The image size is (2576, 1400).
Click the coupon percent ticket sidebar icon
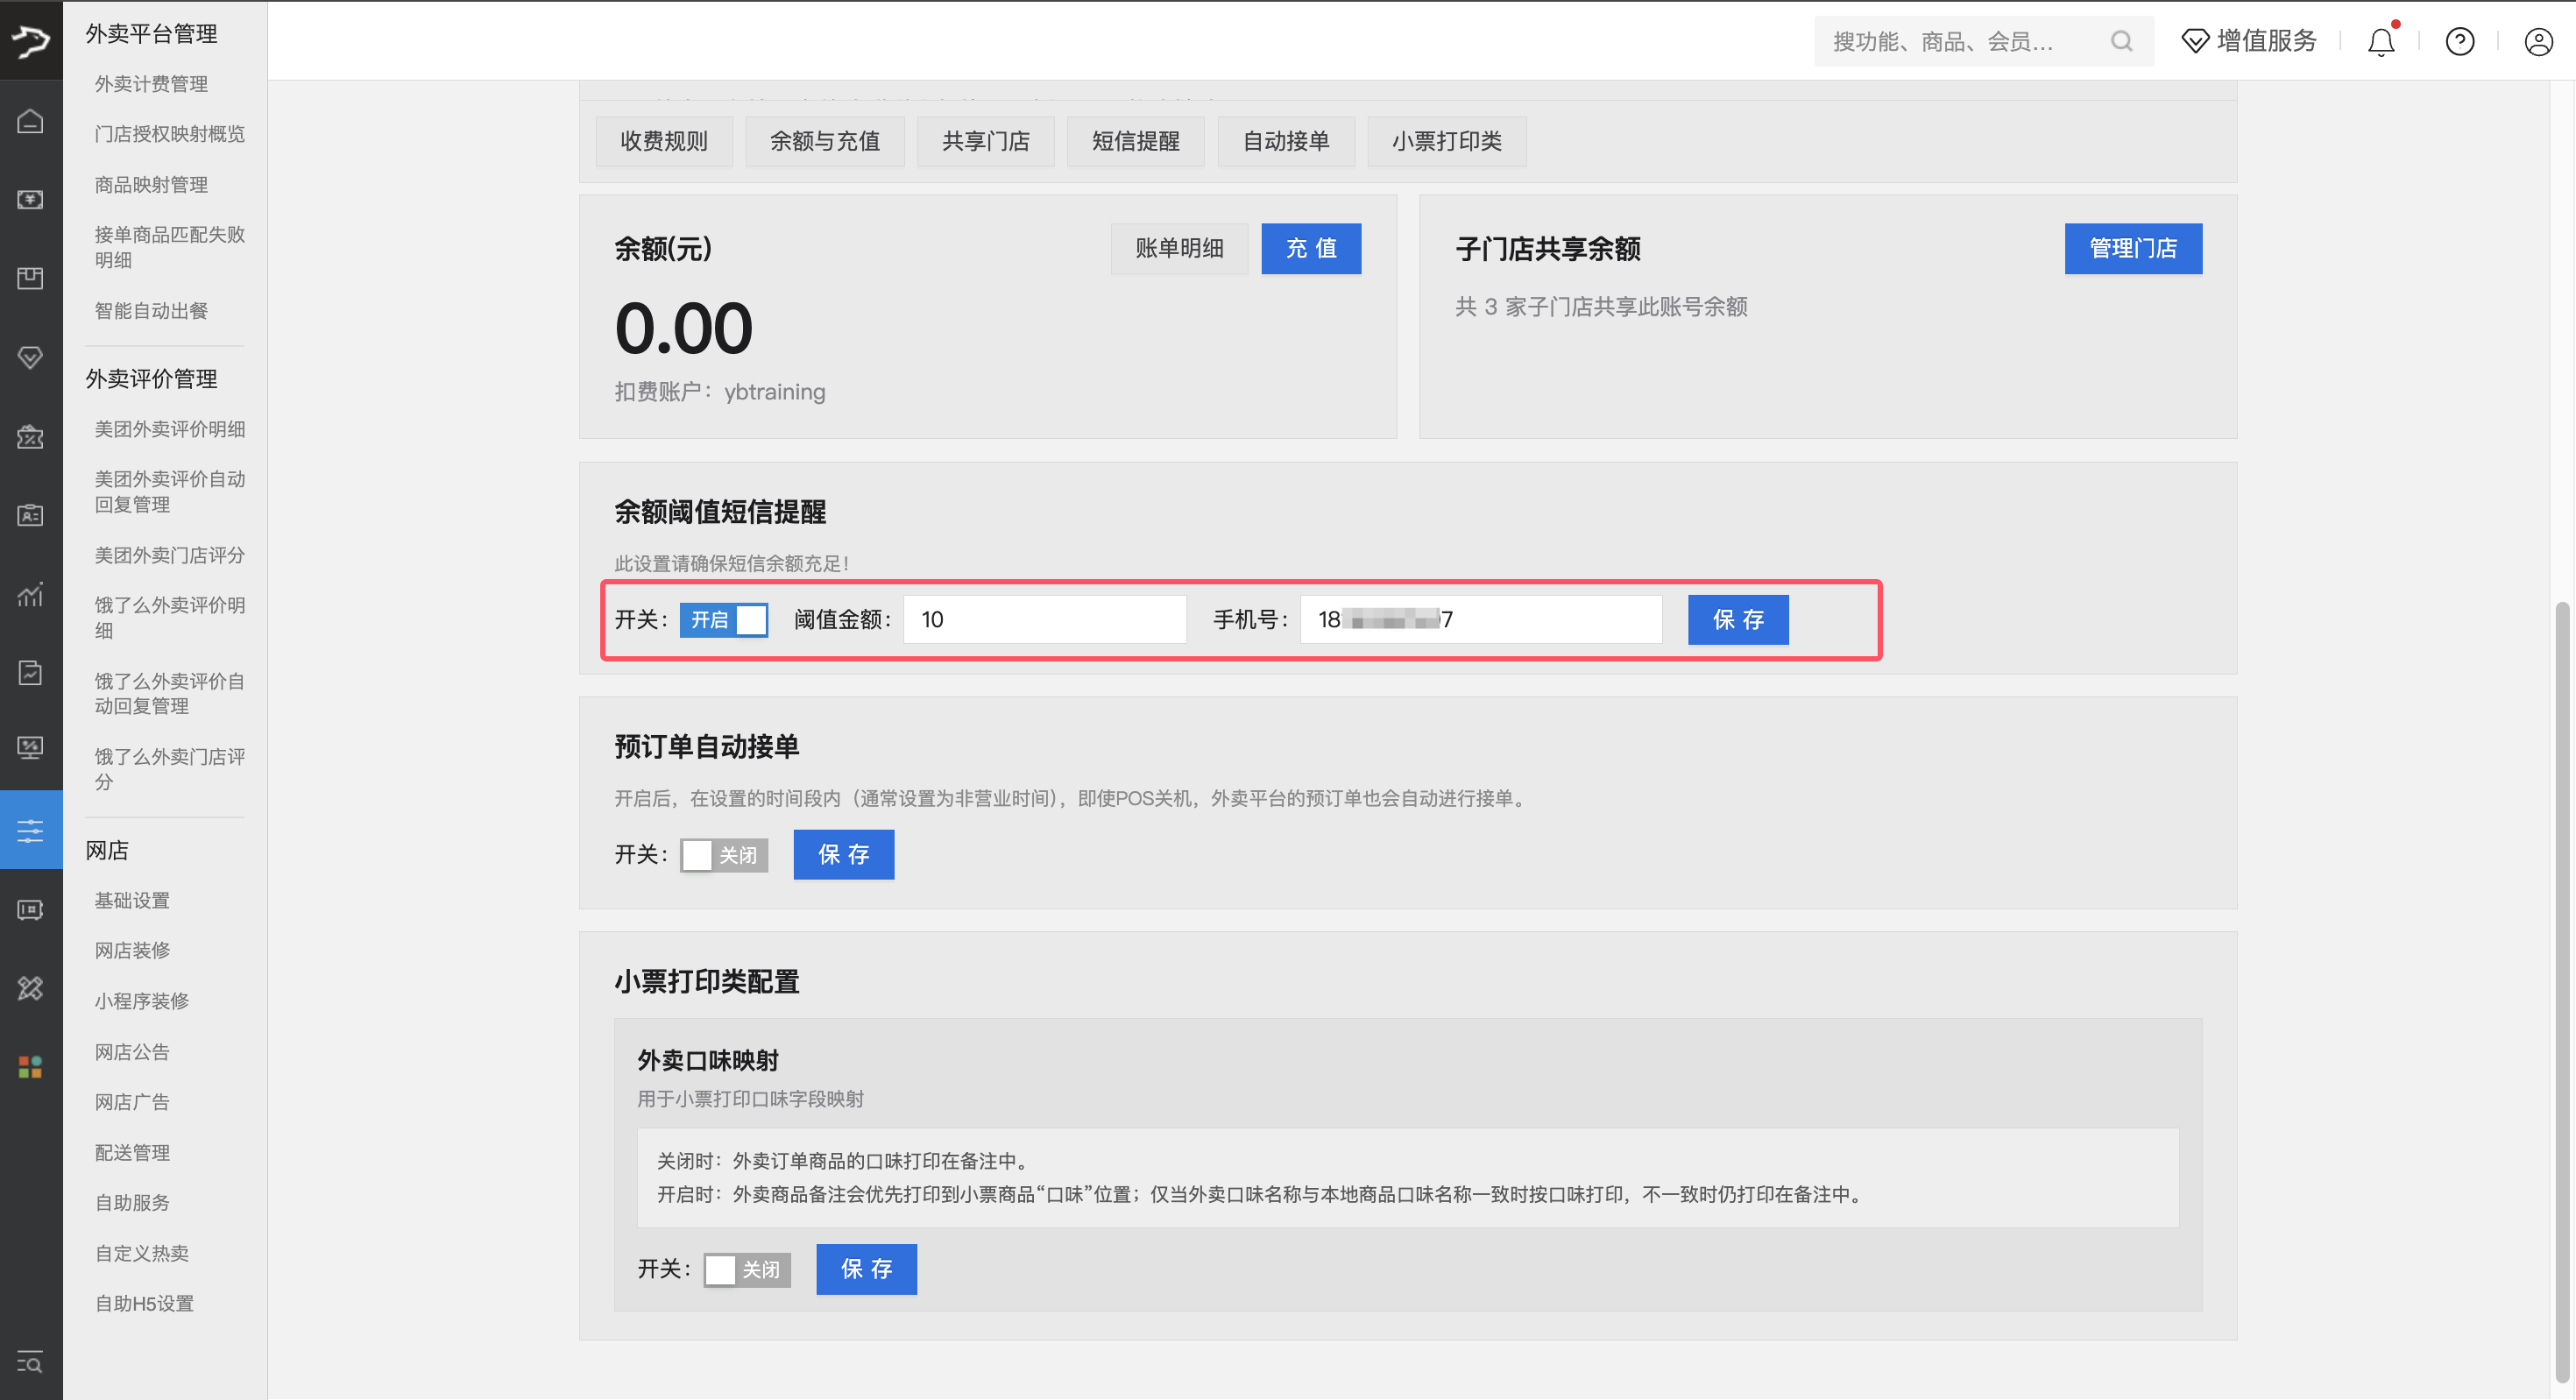pos(30,437)
